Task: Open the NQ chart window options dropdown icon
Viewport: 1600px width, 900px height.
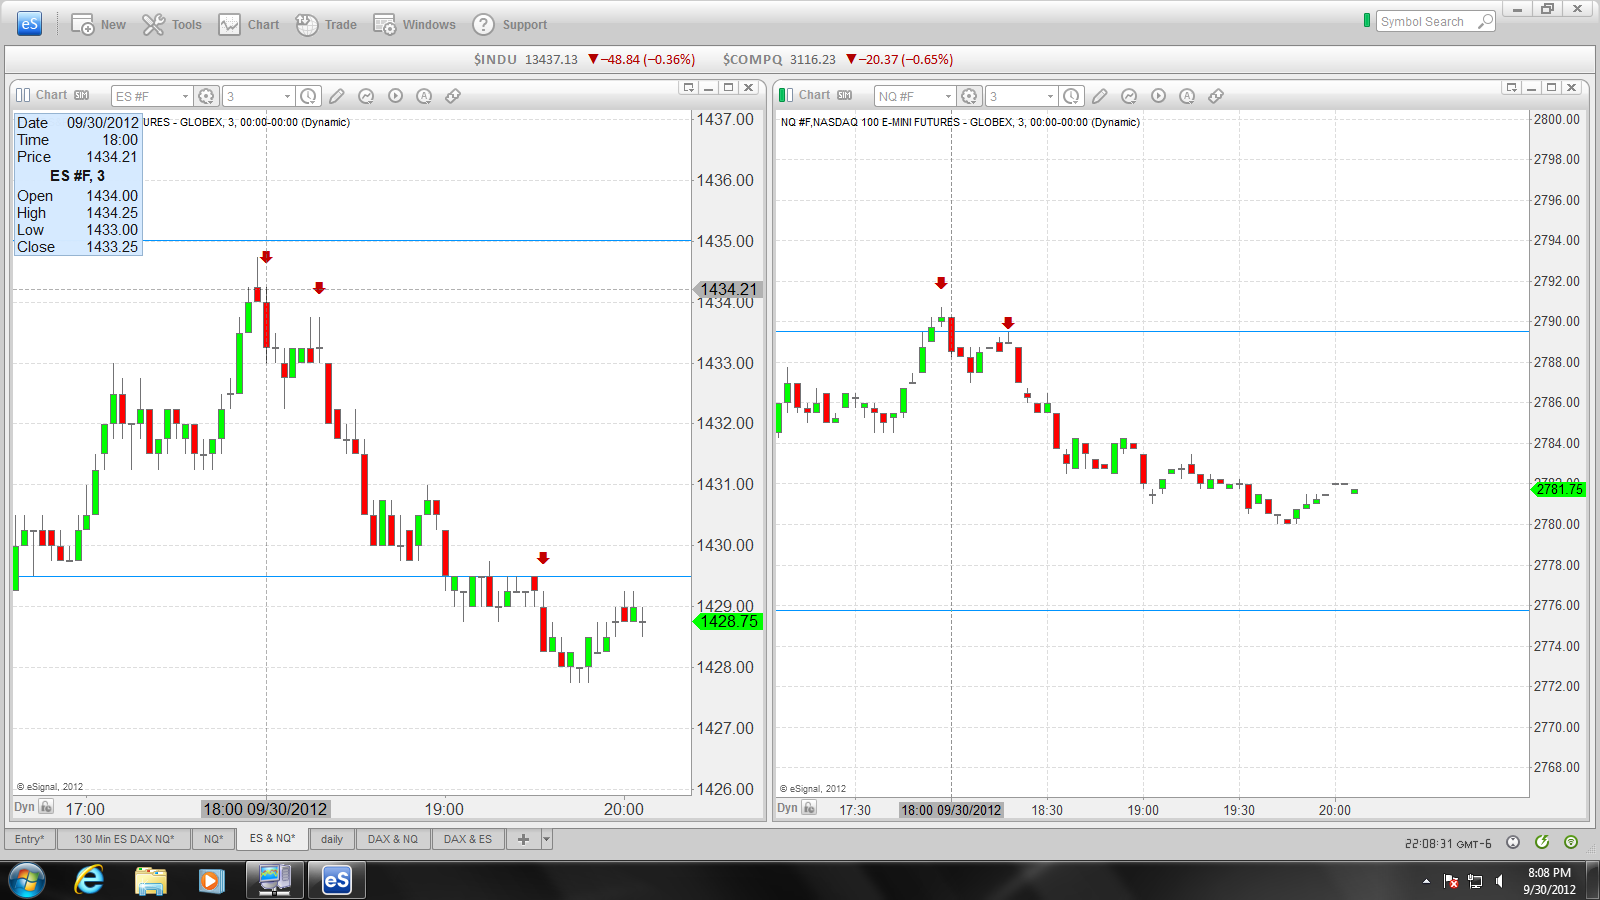Action: pos(1511,88)
